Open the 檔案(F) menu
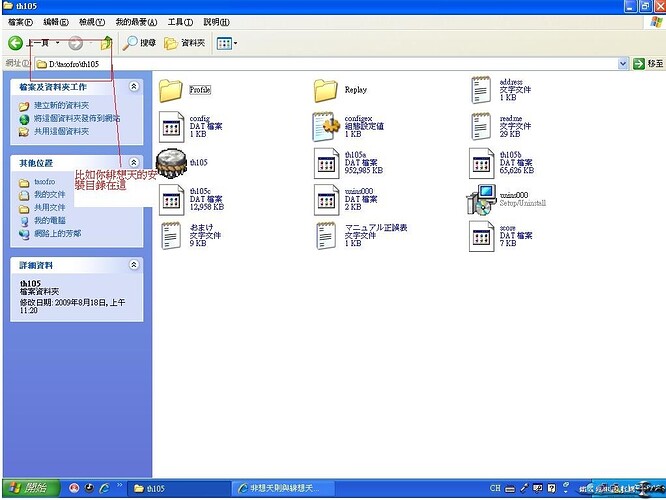The width and height of the screenshot is (666, 500). click(19, 21)
